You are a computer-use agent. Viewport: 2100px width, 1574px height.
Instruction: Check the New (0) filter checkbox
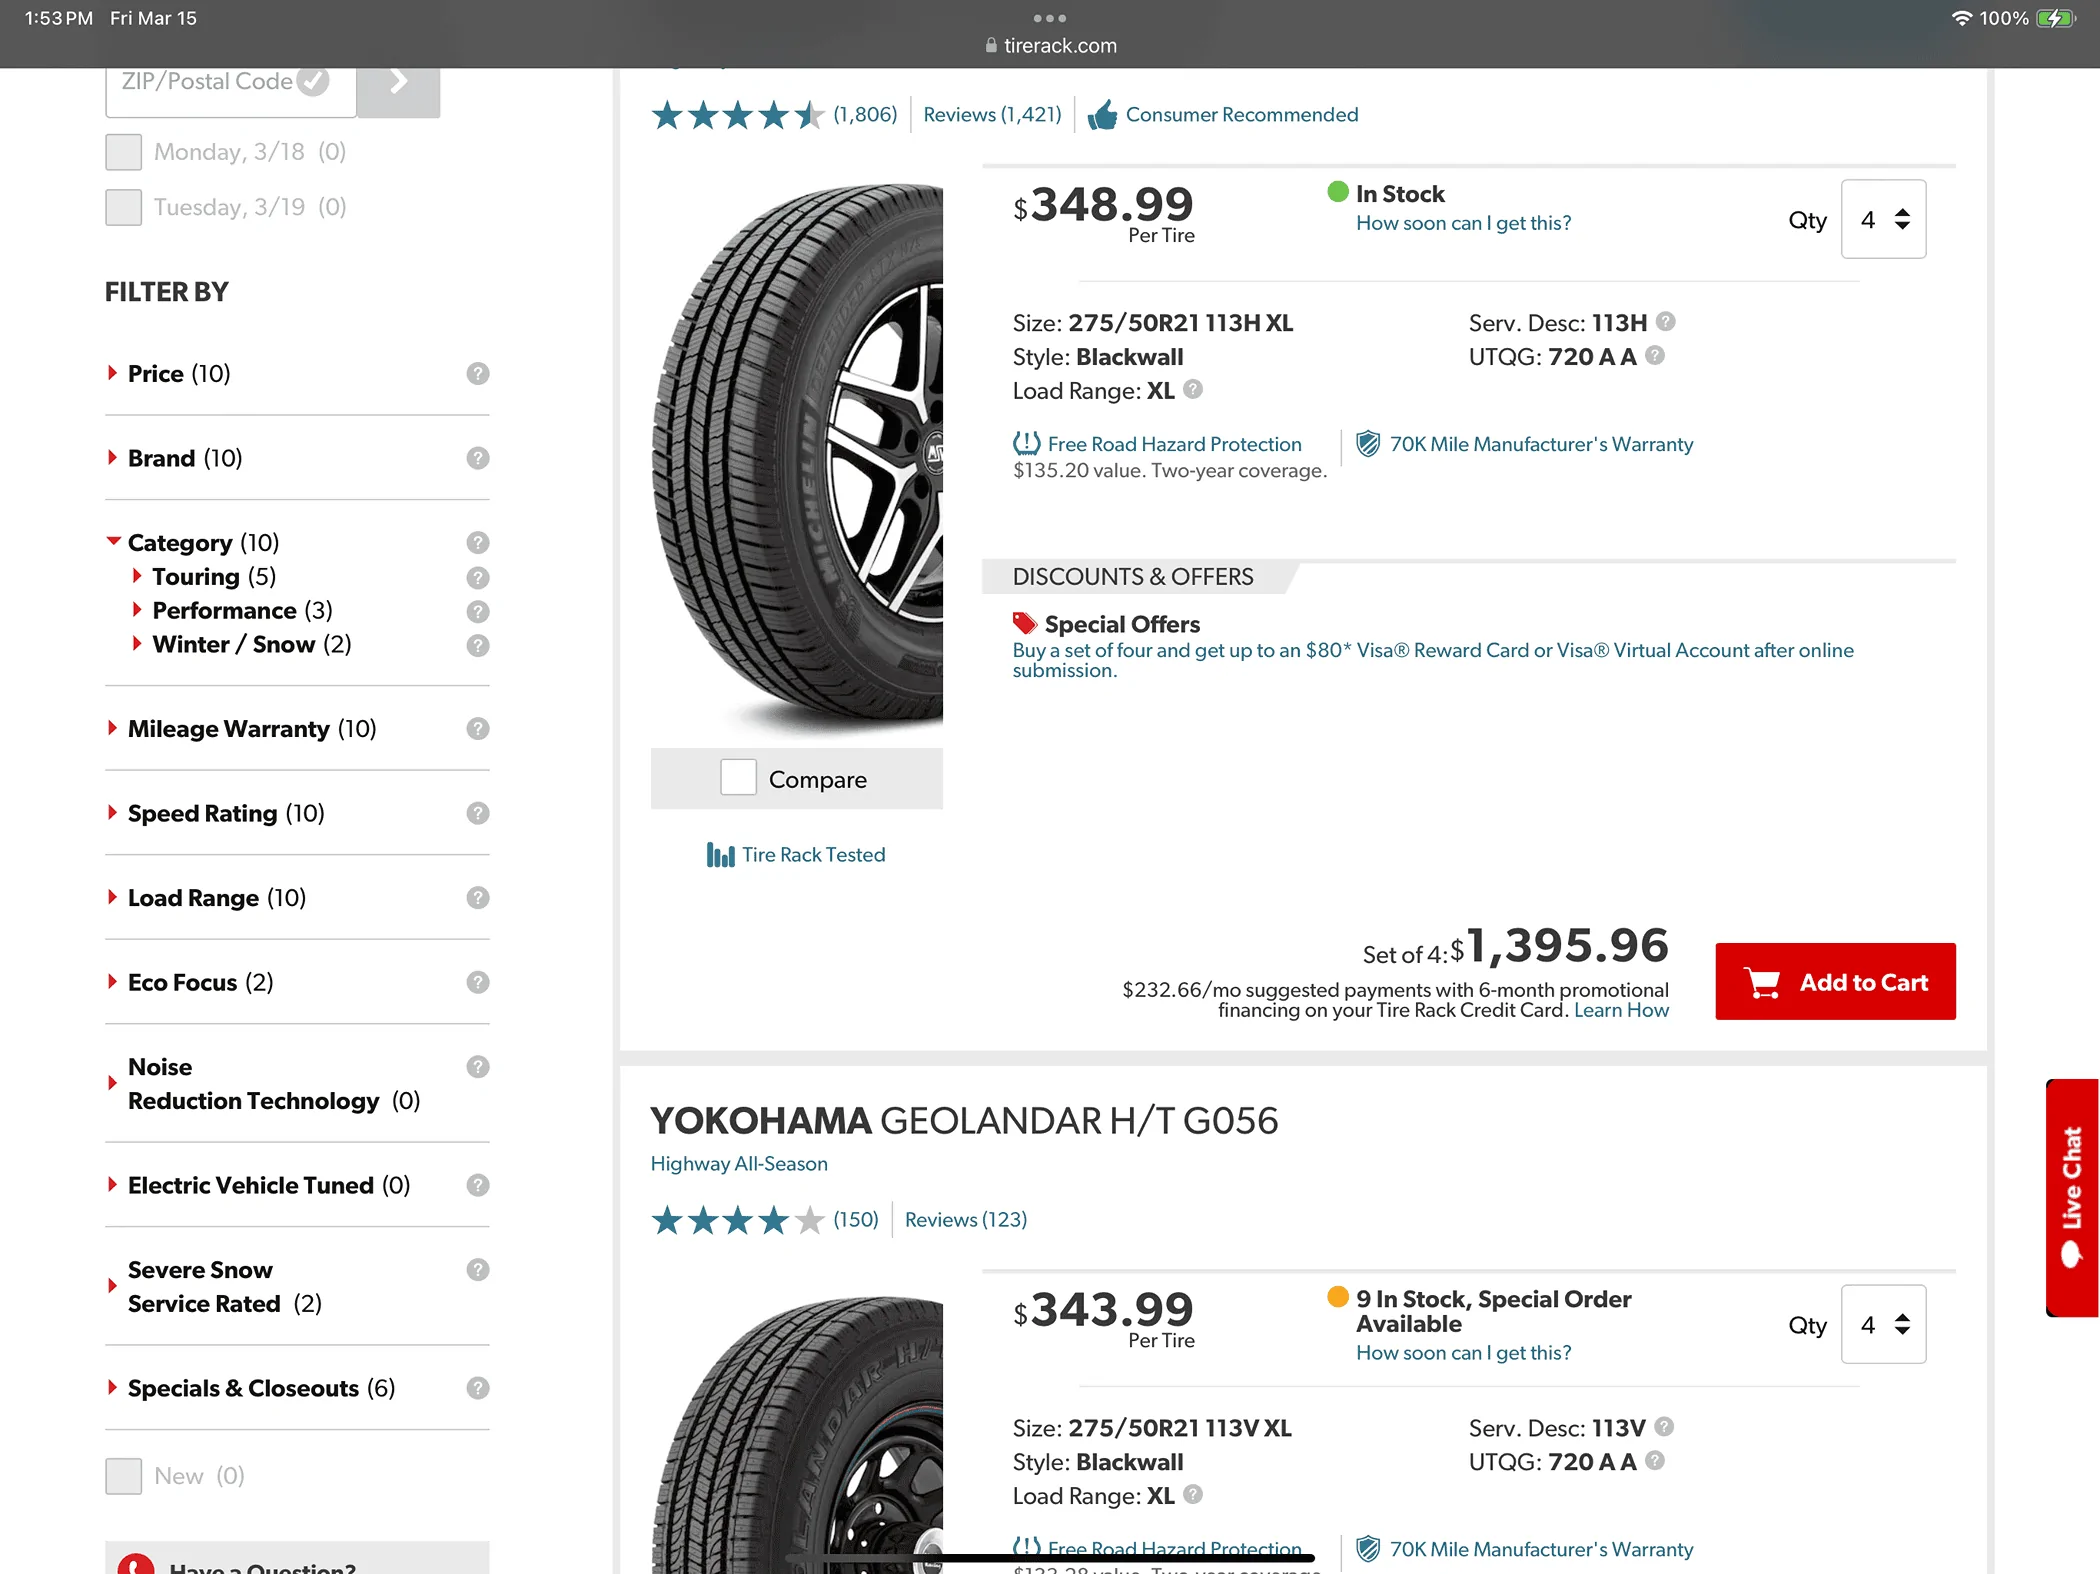pyautogui.click(x=124, y=1476)
